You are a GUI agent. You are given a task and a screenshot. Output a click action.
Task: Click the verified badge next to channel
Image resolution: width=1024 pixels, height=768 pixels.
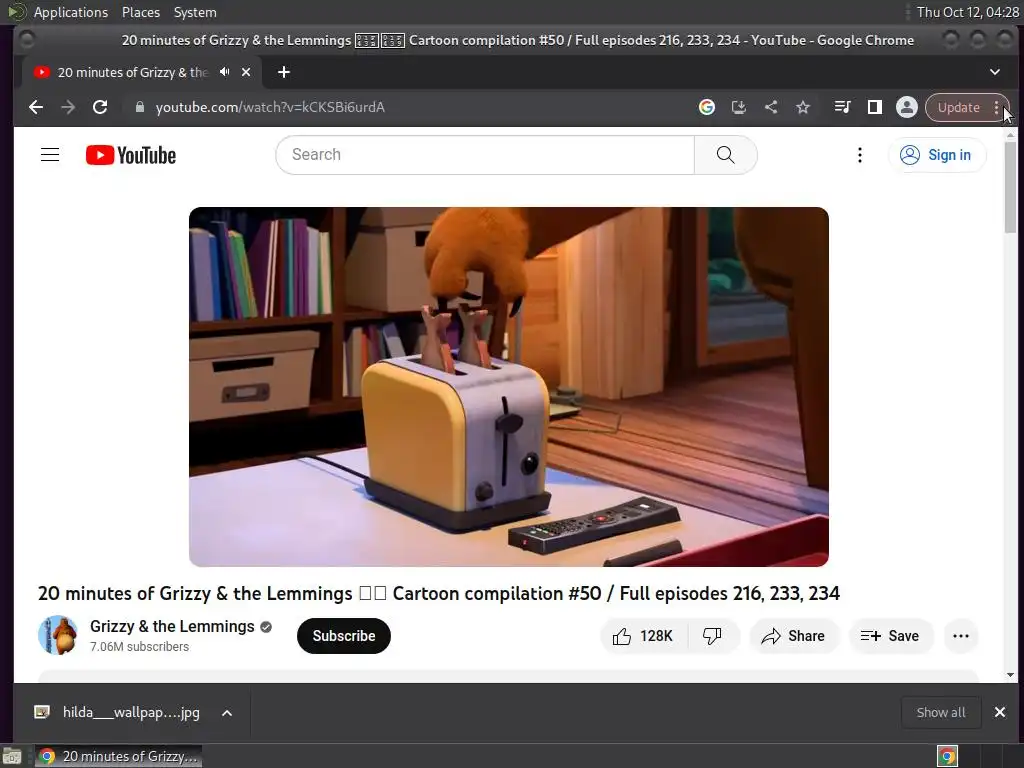[x=266, y=627]
